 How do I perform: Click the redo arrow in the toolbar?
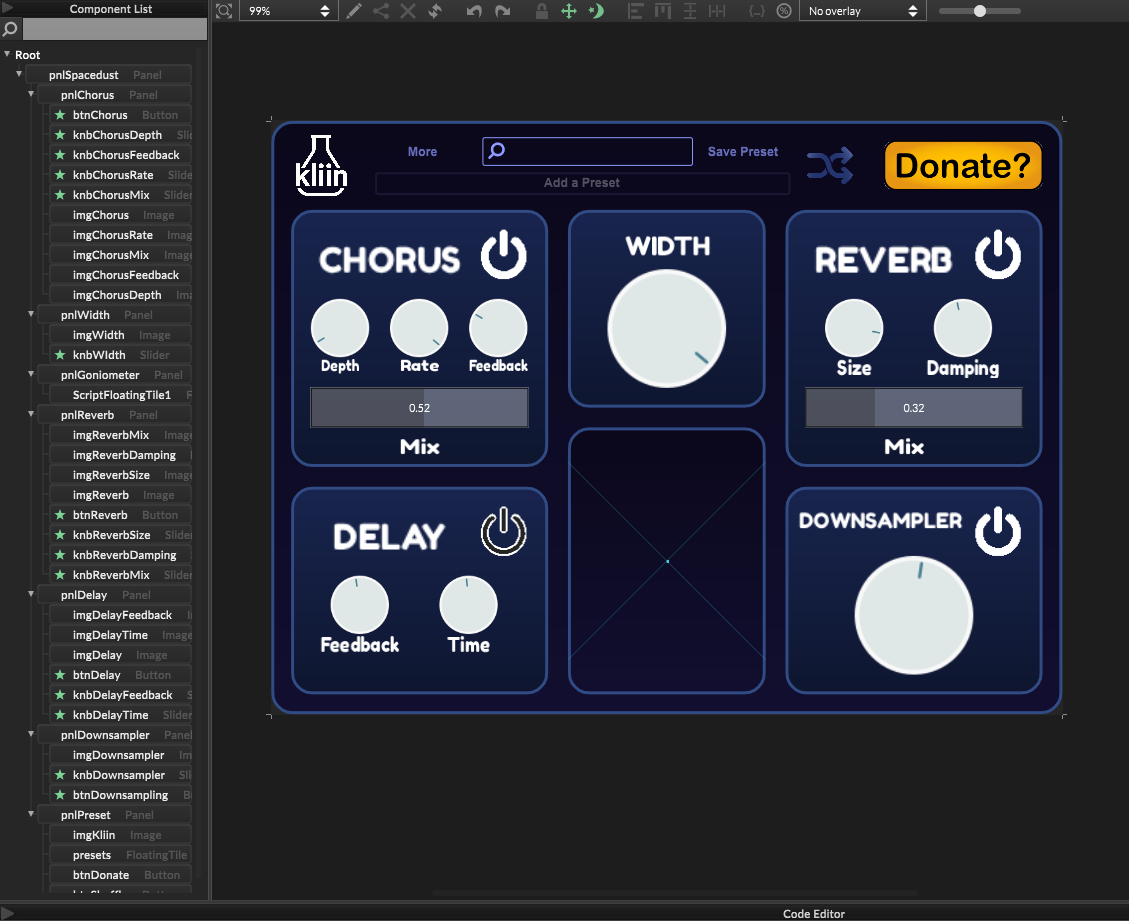(x=502, y=11)
